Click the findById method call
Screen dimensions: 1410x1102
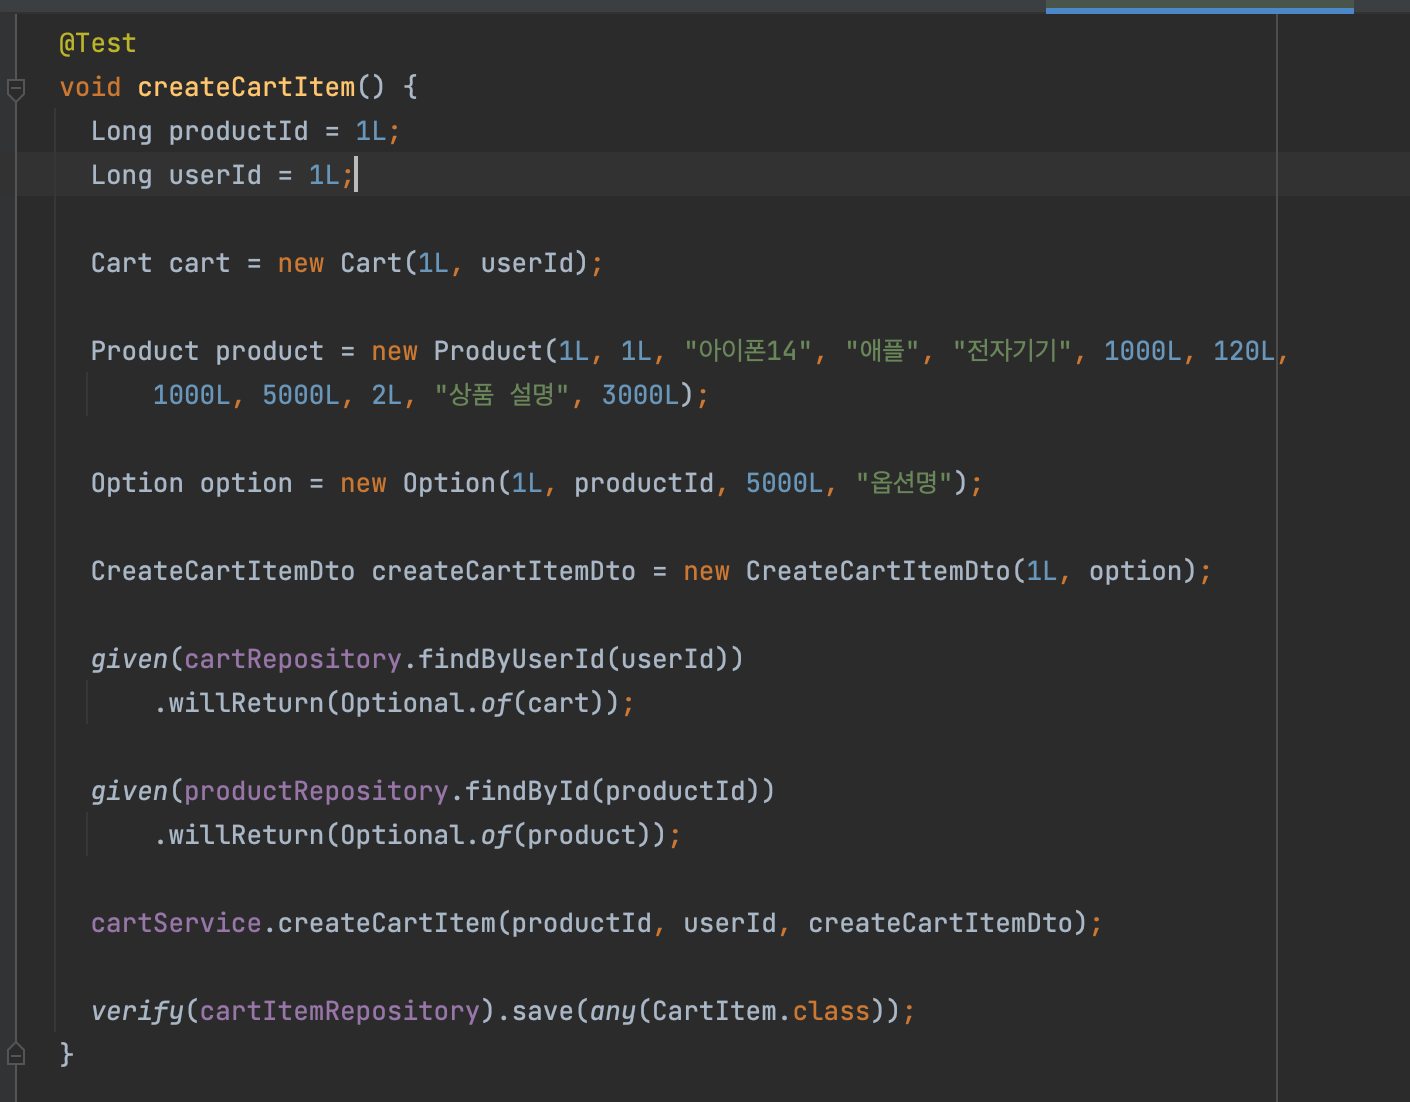click(527, 791)
